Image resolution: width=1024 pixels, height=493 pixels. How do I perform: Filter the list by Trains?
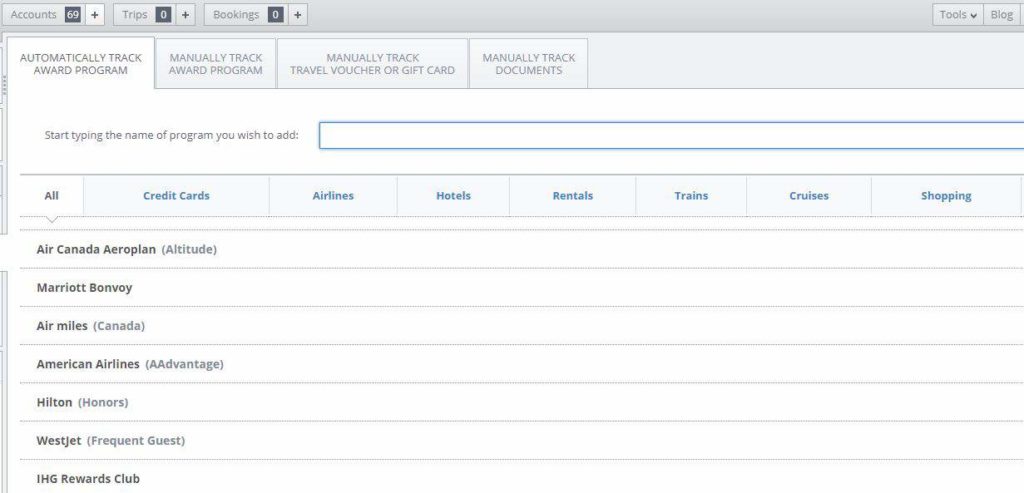[x=691, y=196]
